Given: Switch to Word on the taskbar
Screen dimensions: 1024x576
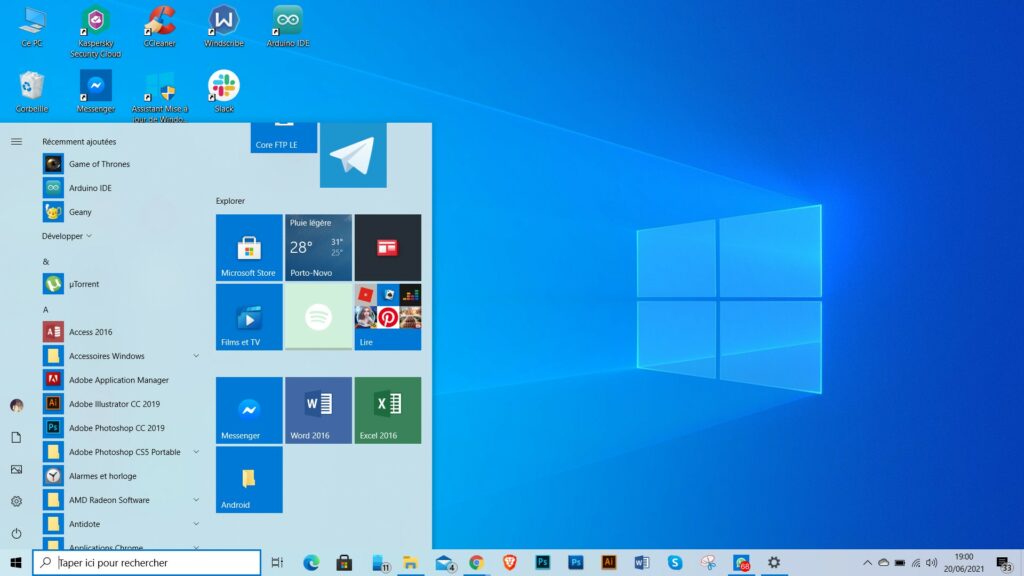Looking at the screenshot, I should (642, 562).
